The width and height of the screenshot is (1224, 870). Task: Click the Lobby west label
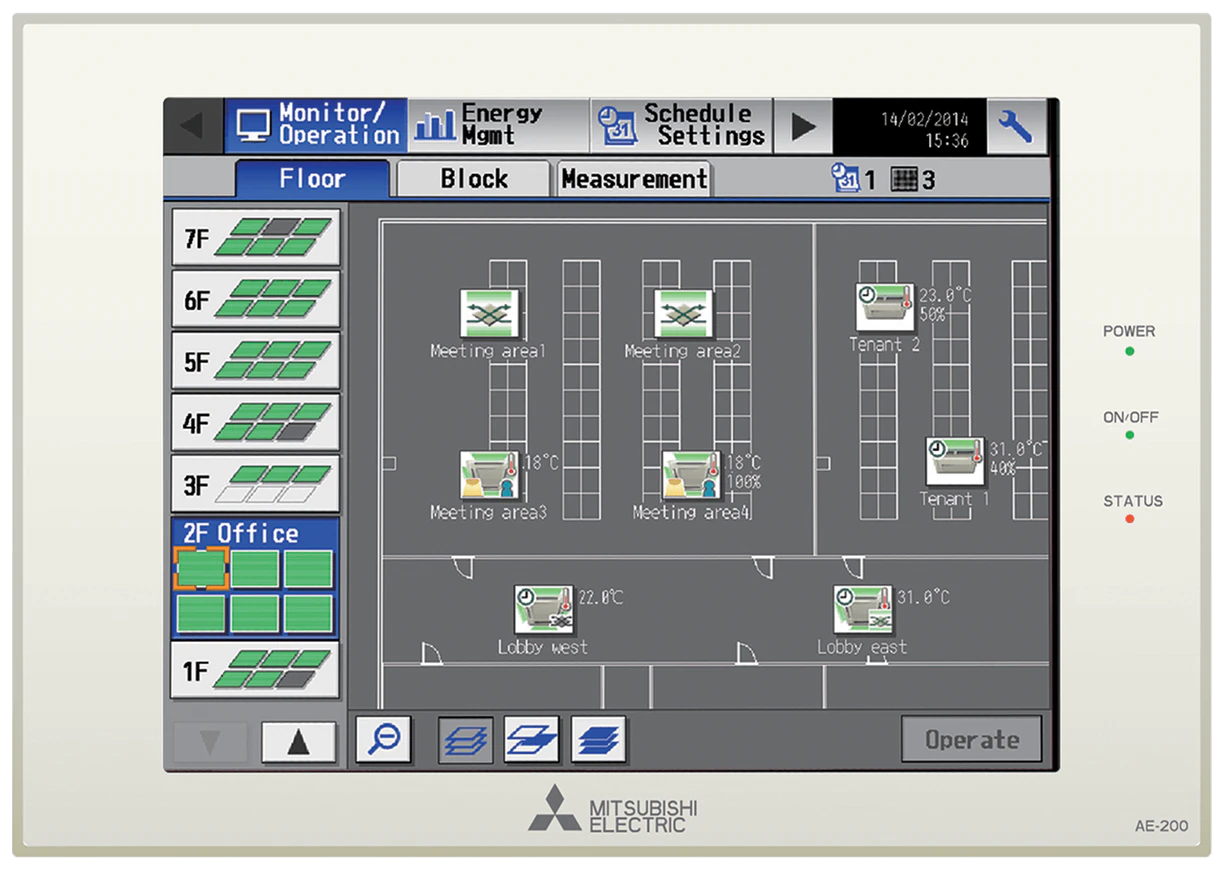click(x=543, y=647)
